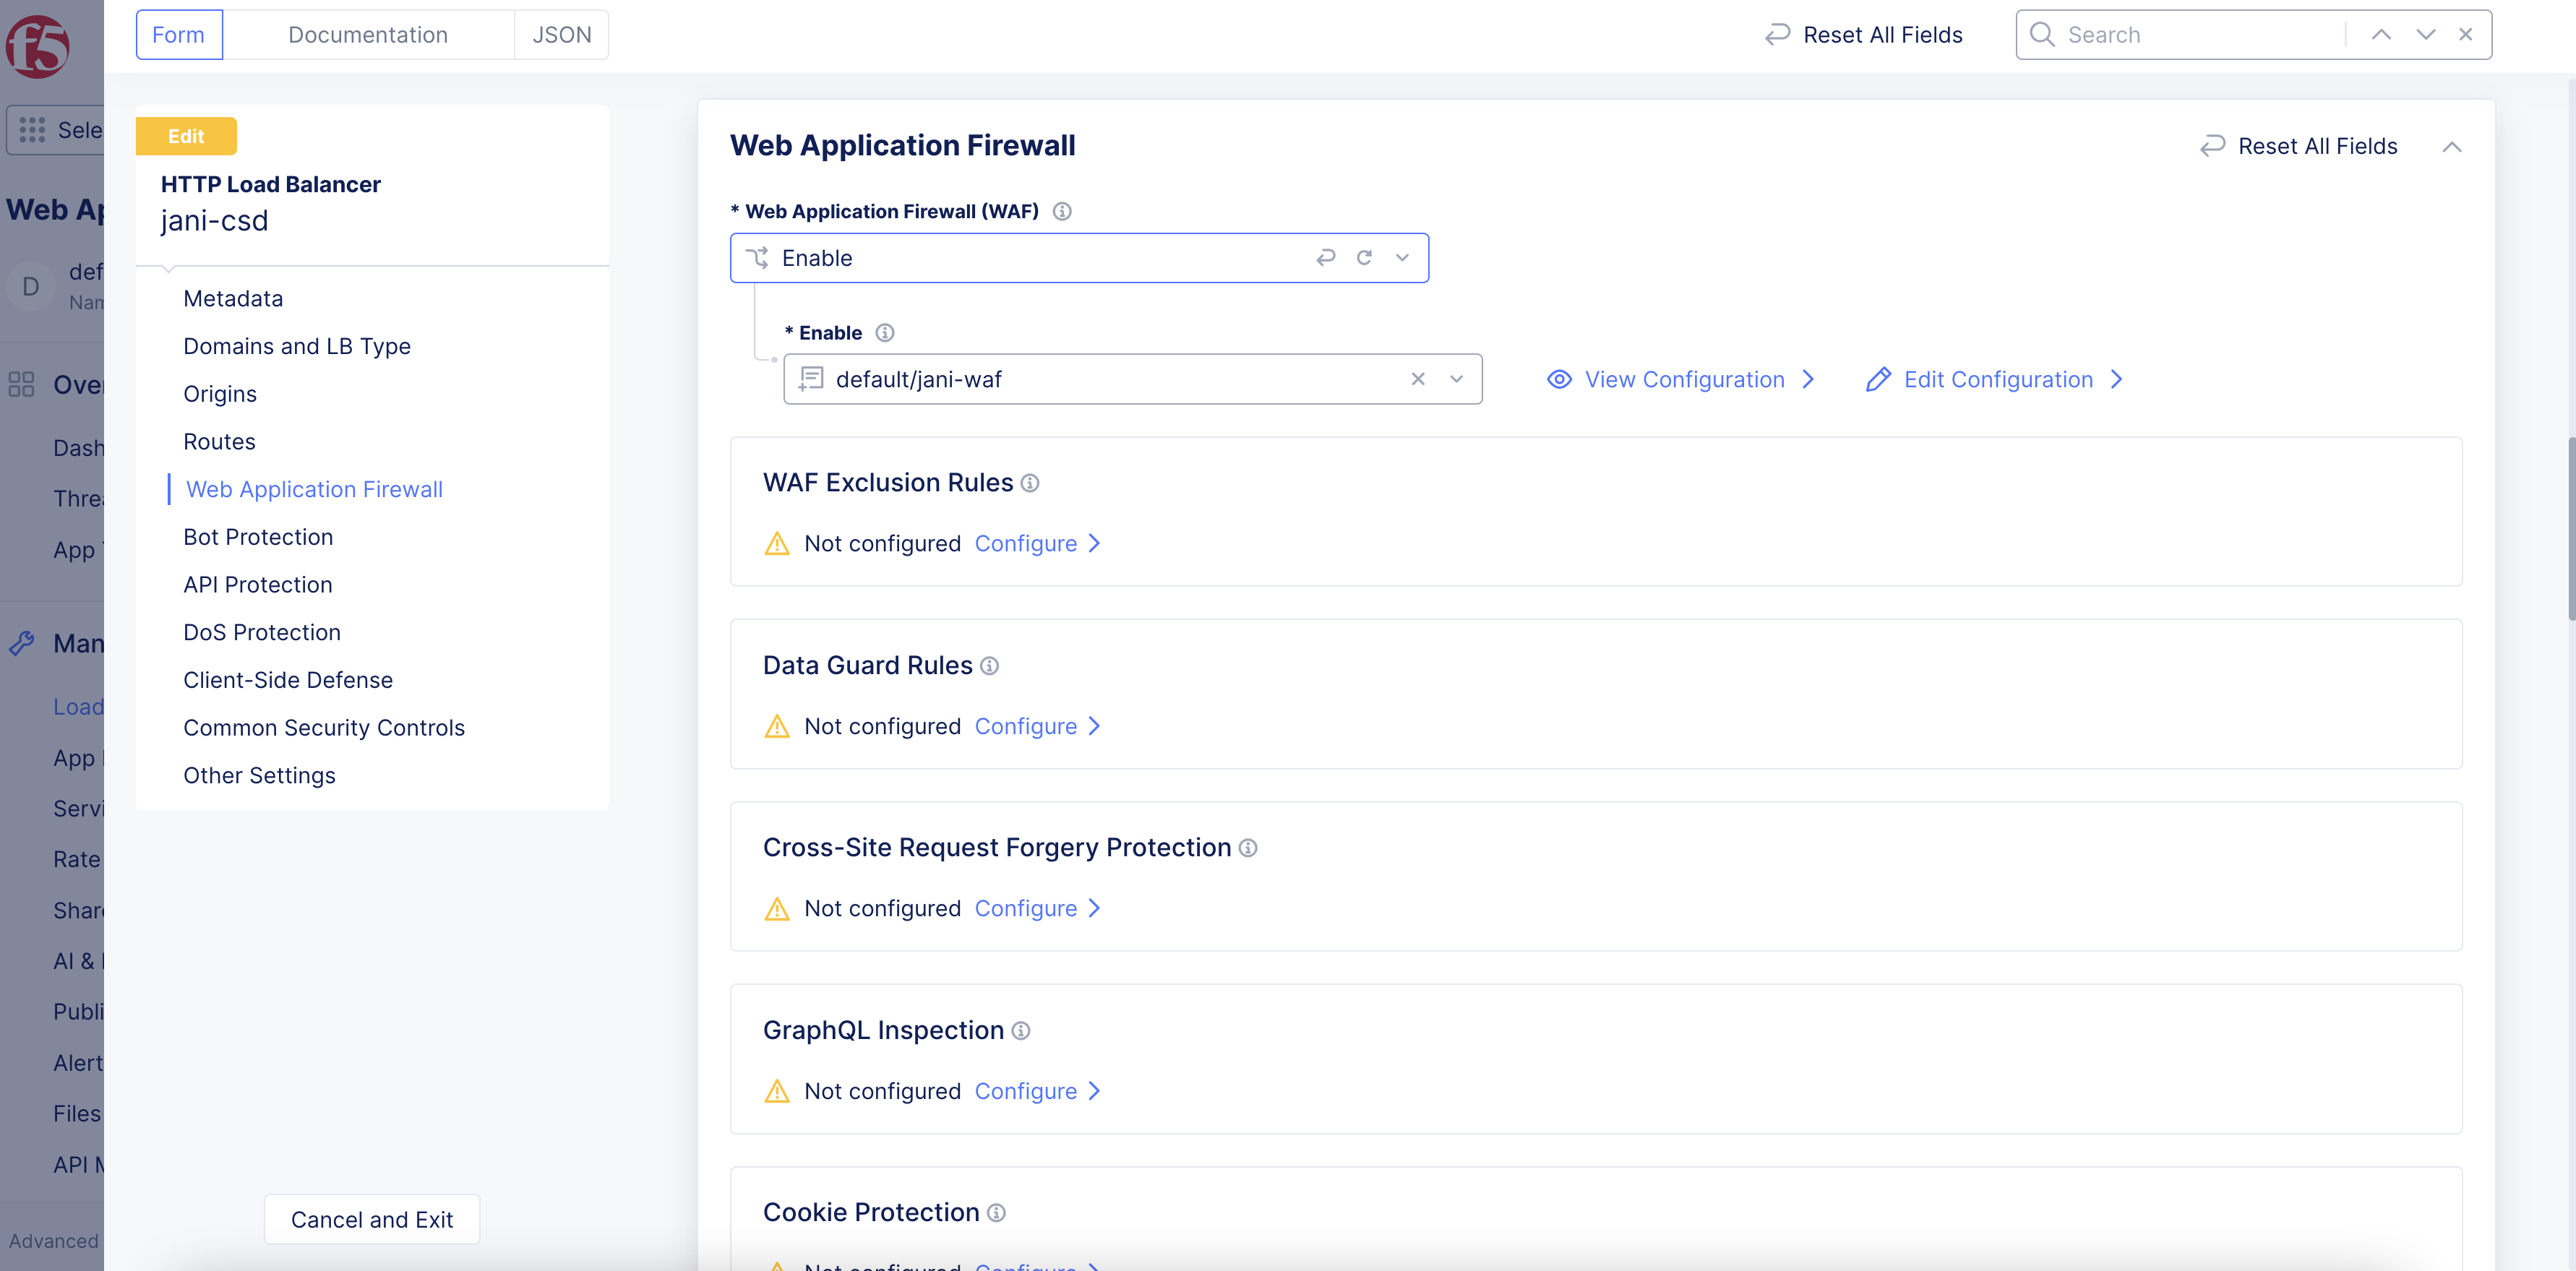
Task: Click the search previous-result up arrow
Action: pos(2381,35)
